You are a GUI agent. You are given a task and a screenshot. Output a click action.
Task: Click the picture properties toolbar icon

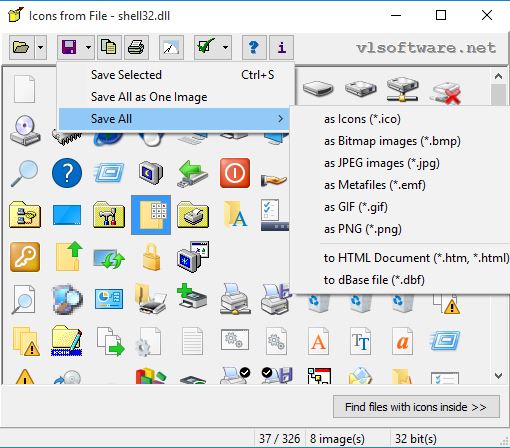(x=171, y=47)
